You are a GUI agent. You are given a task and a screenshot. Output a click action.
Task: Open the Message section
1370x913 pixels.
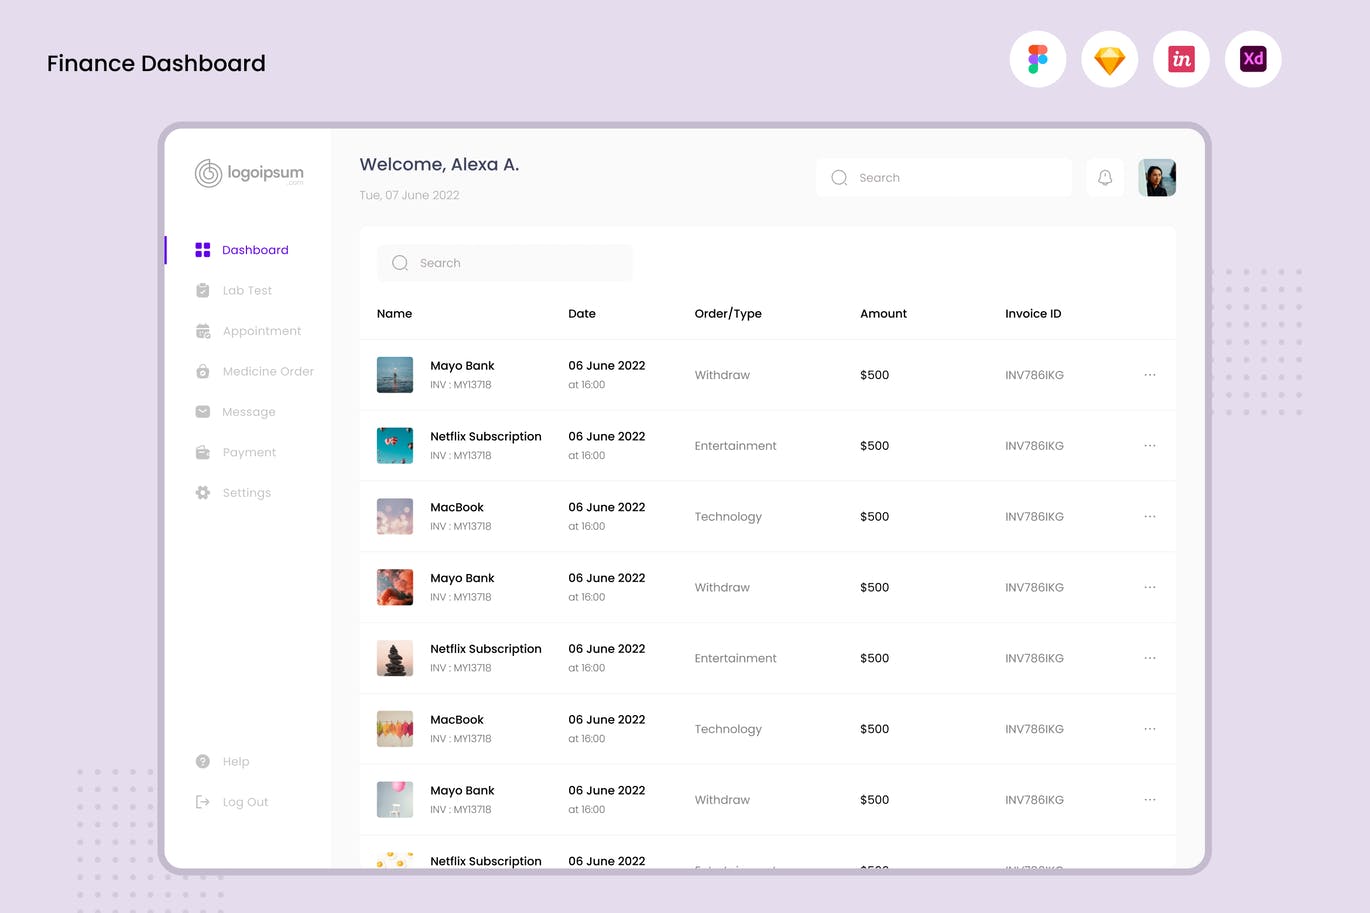[x=249, y=412]
